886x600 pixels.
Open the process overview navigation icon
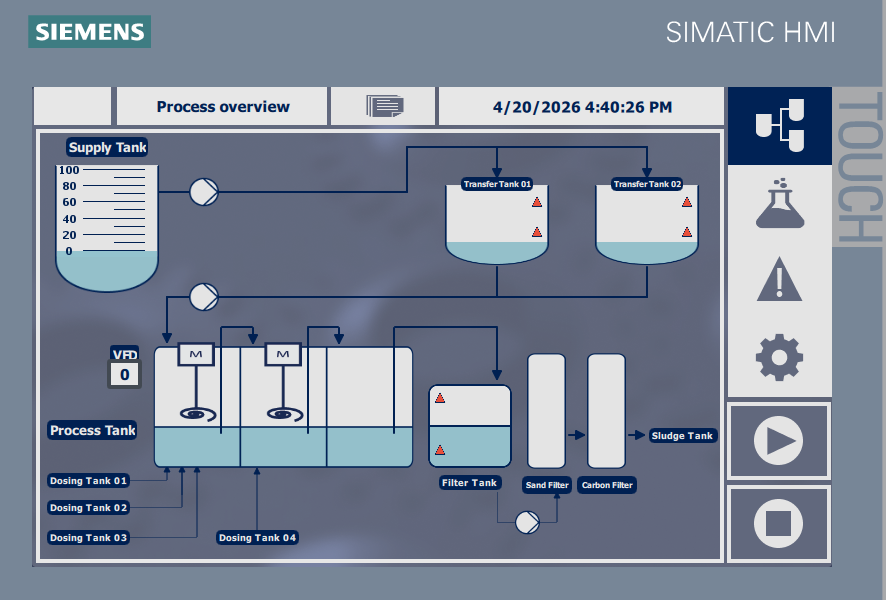(779, 125)
